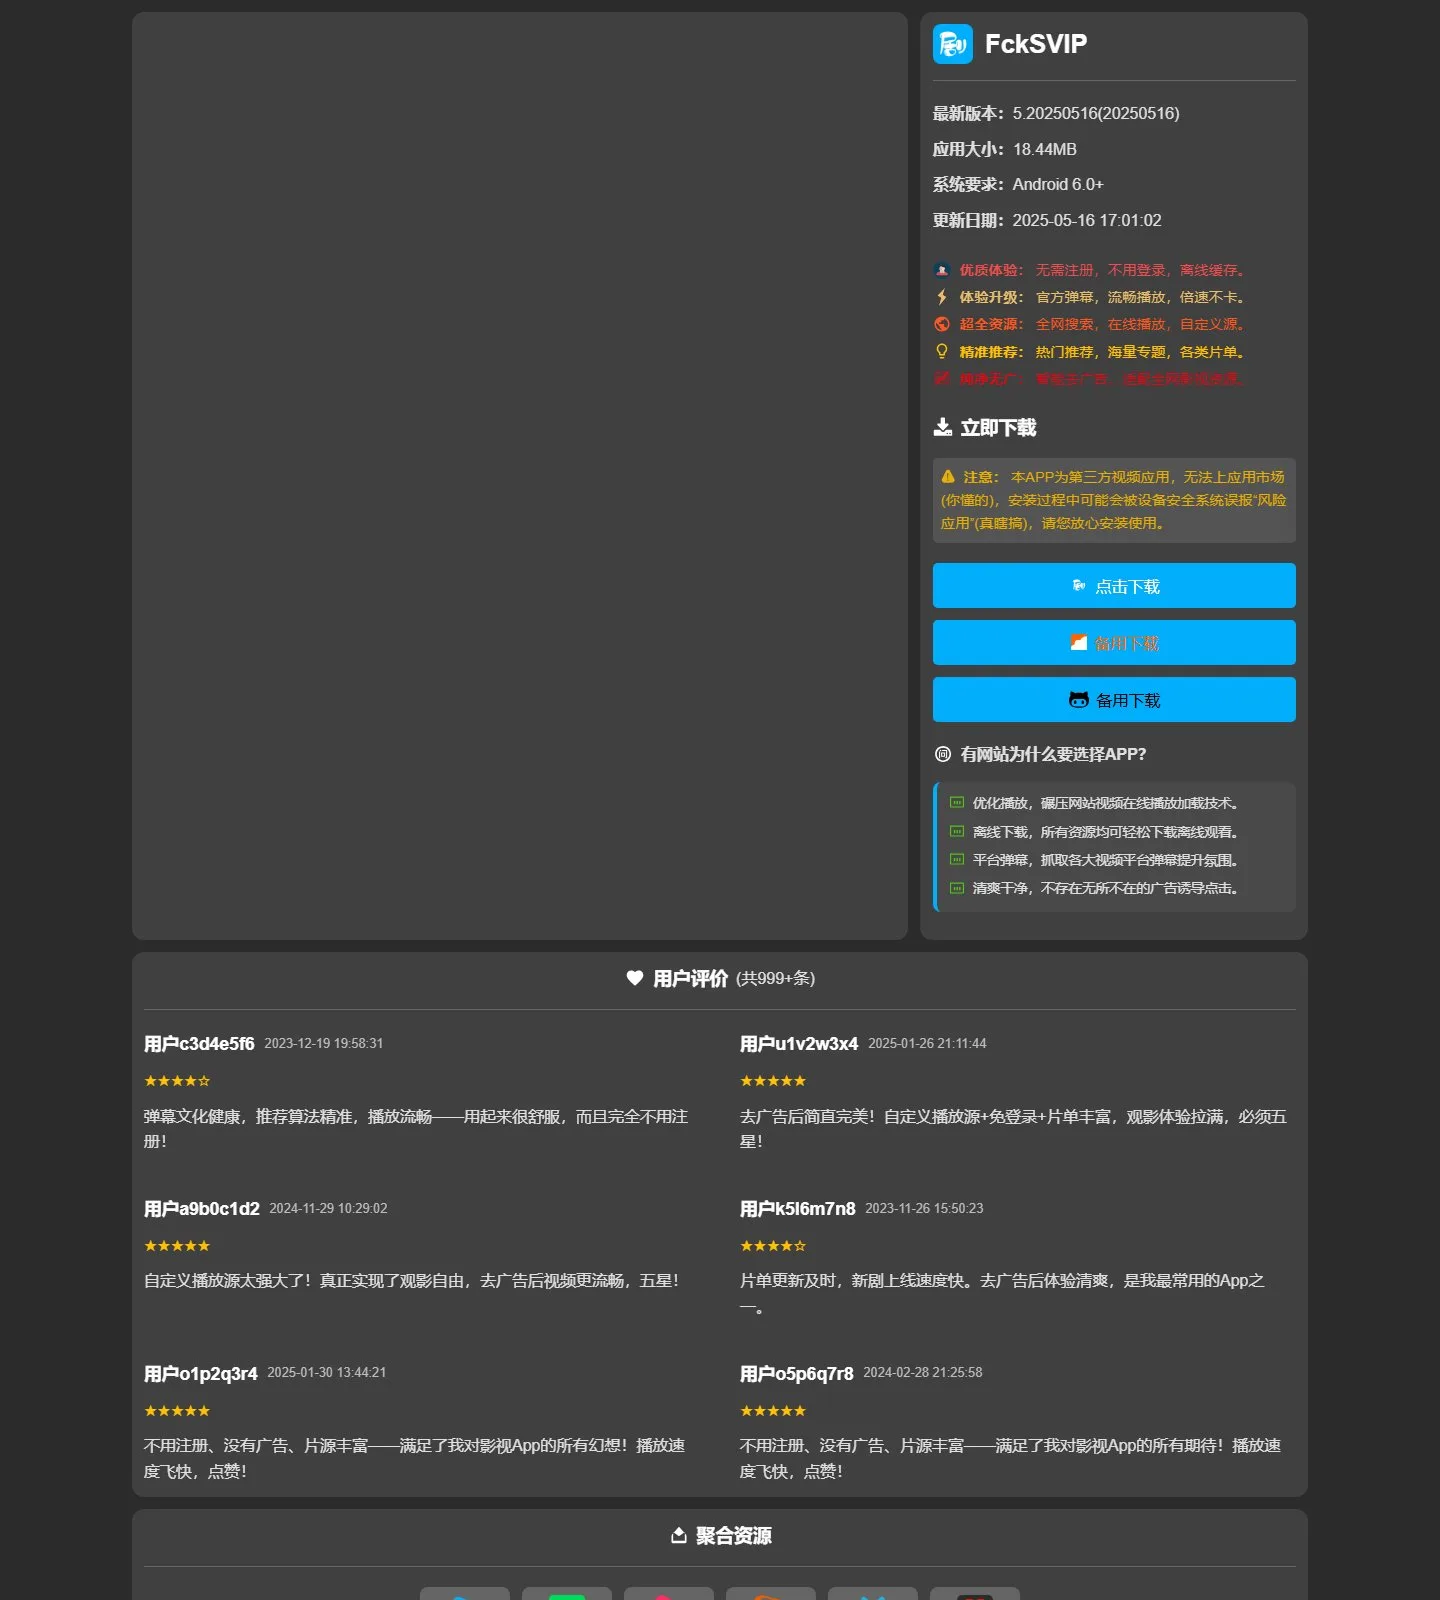Image resolution: width=1440 pixels, height=1600 pixels.
Task: Click the FckSVIP title text
Action: click(x=1036, y=44)
